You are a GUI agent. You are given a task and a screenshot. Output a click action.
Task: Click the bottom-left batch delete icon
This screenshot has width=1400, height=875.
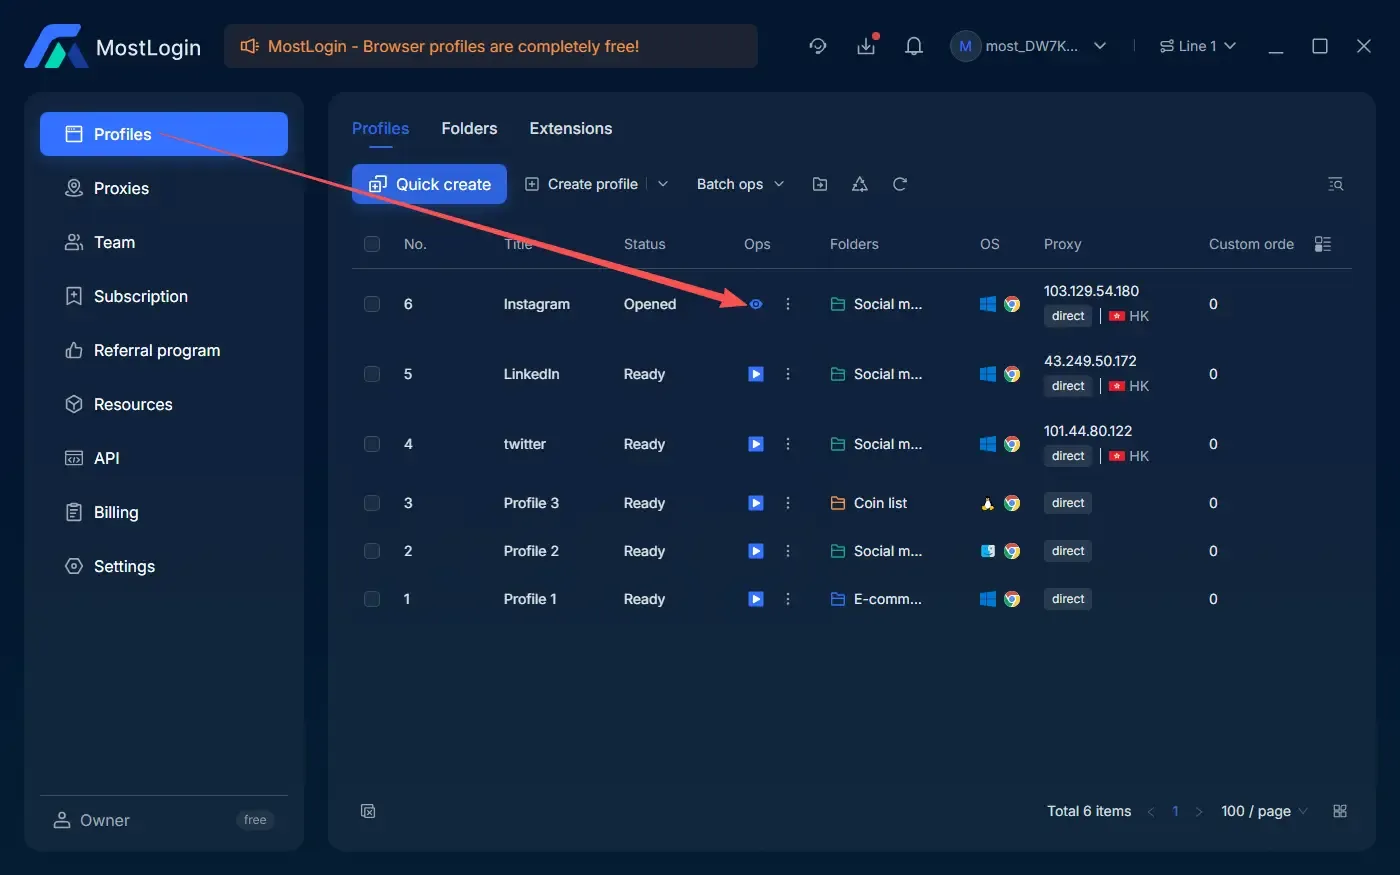(368, 811)
